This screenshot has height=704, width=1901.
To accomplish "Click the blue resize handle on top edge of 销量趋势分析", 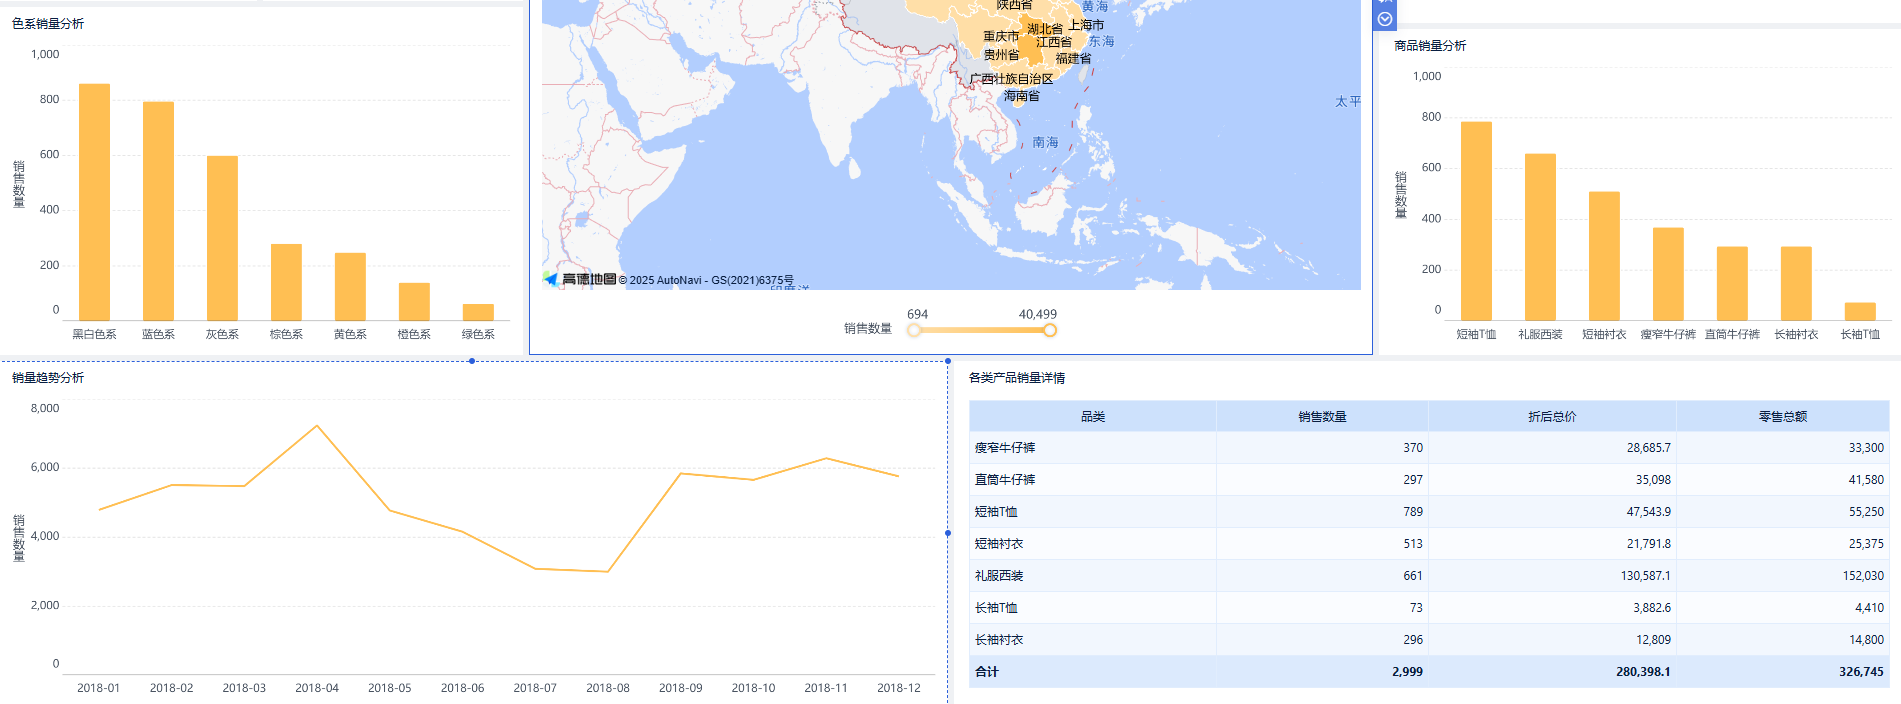I will pyautogui.click(x=472, y=361).
